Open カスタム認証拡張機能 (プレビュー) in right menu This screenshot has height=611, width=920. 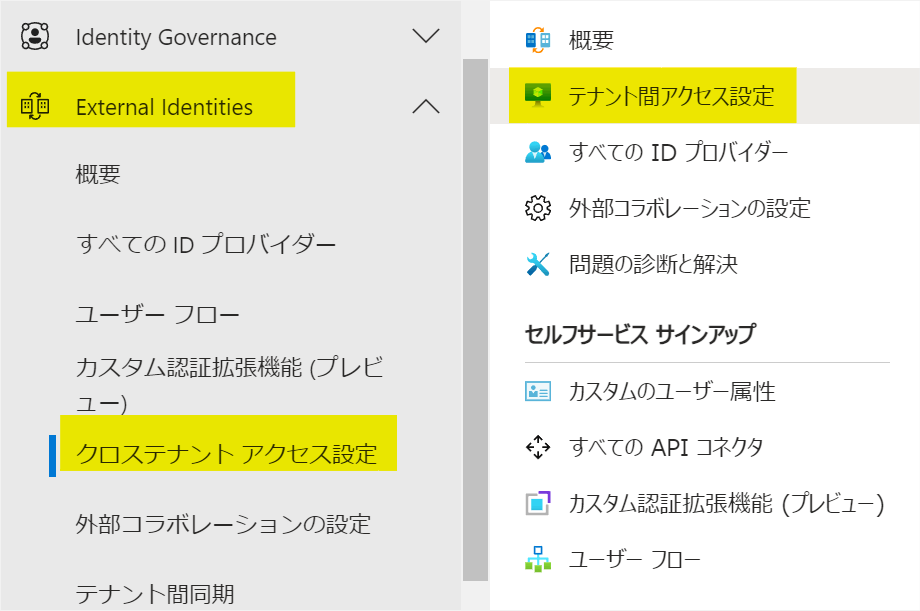point(726,504)
